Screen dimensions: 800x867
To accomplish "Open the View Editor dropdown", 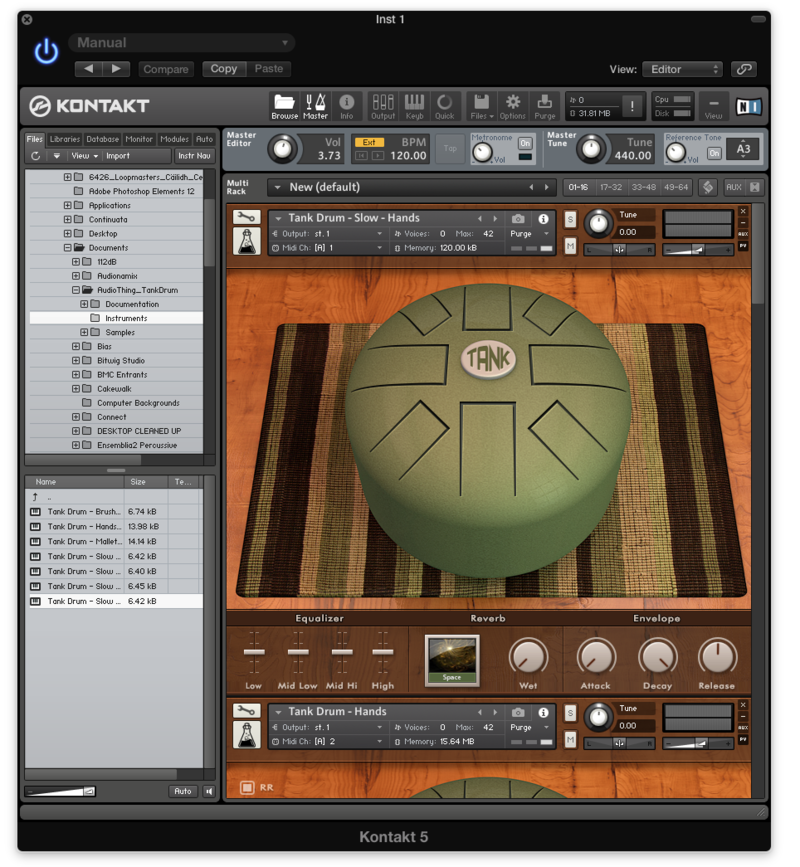I will (681, 69).
